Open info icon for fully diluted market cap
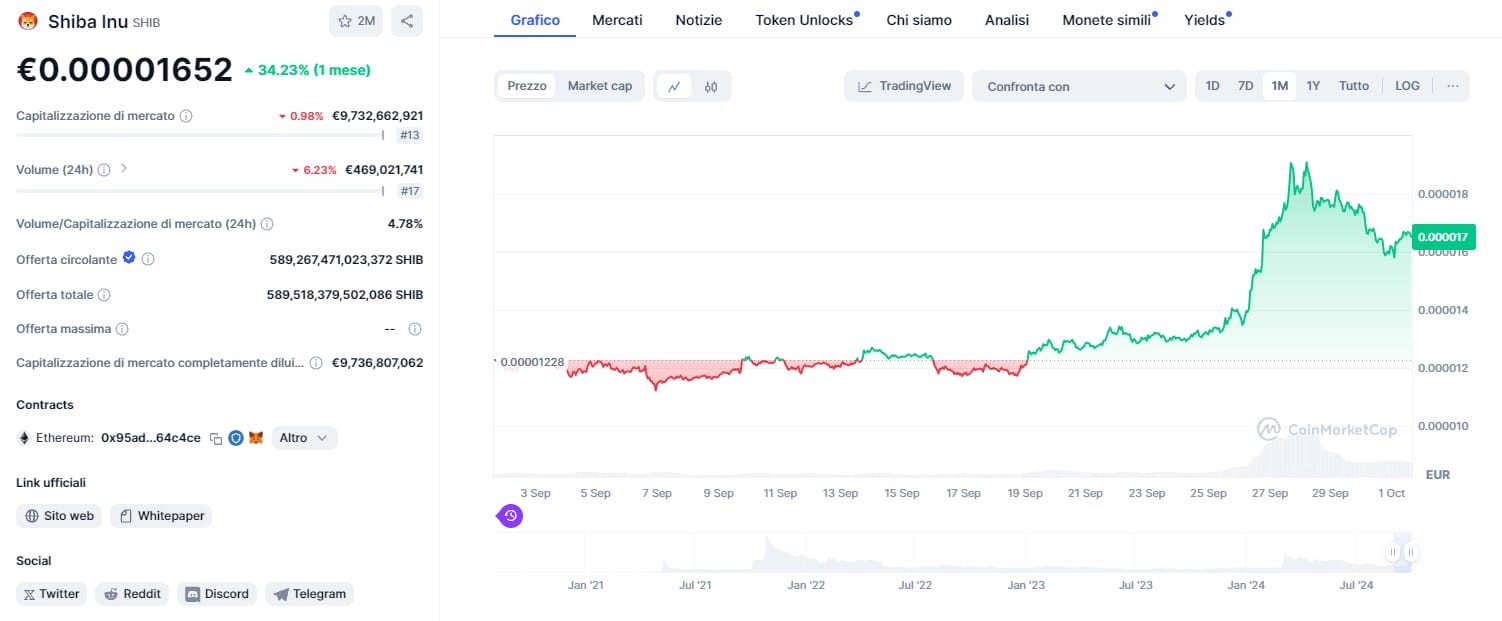Screen dimensions: 1502x621 (x=316, y=363)
